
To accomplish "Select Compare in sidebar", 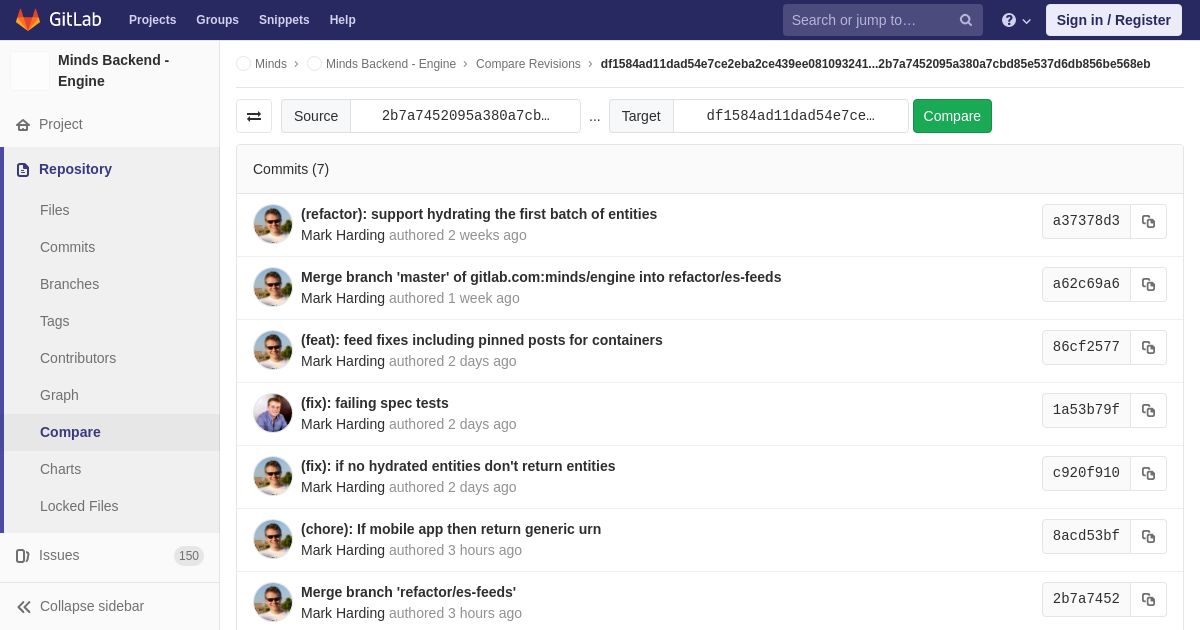I will [70, 432].
